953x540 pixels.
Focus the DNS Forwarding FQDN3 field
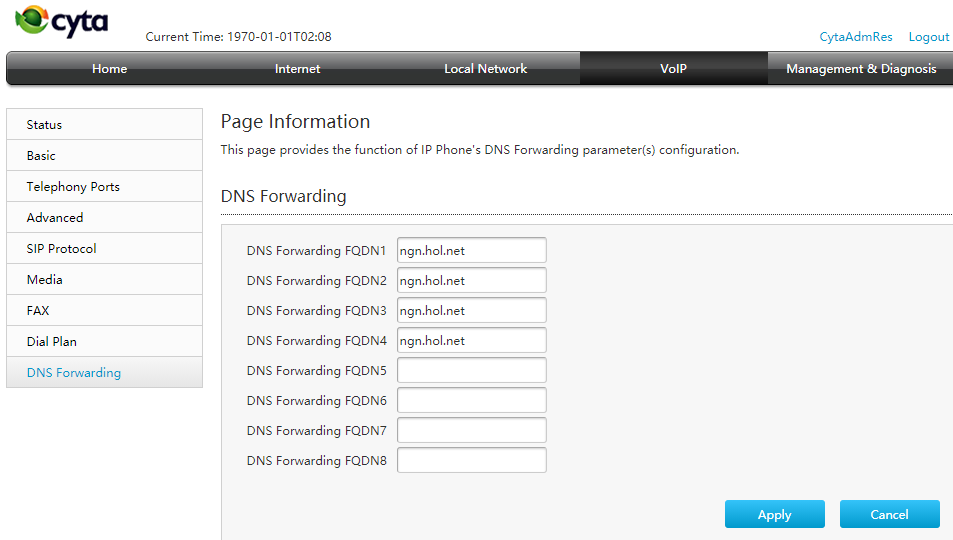tap(472, 310)
